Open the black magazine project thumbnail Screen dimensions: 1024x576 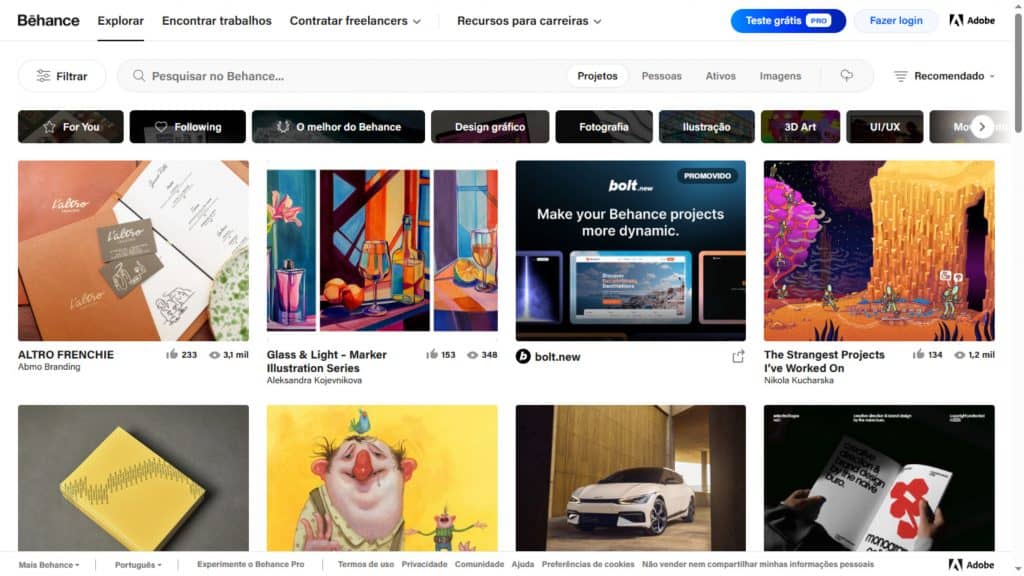[879, 478]
